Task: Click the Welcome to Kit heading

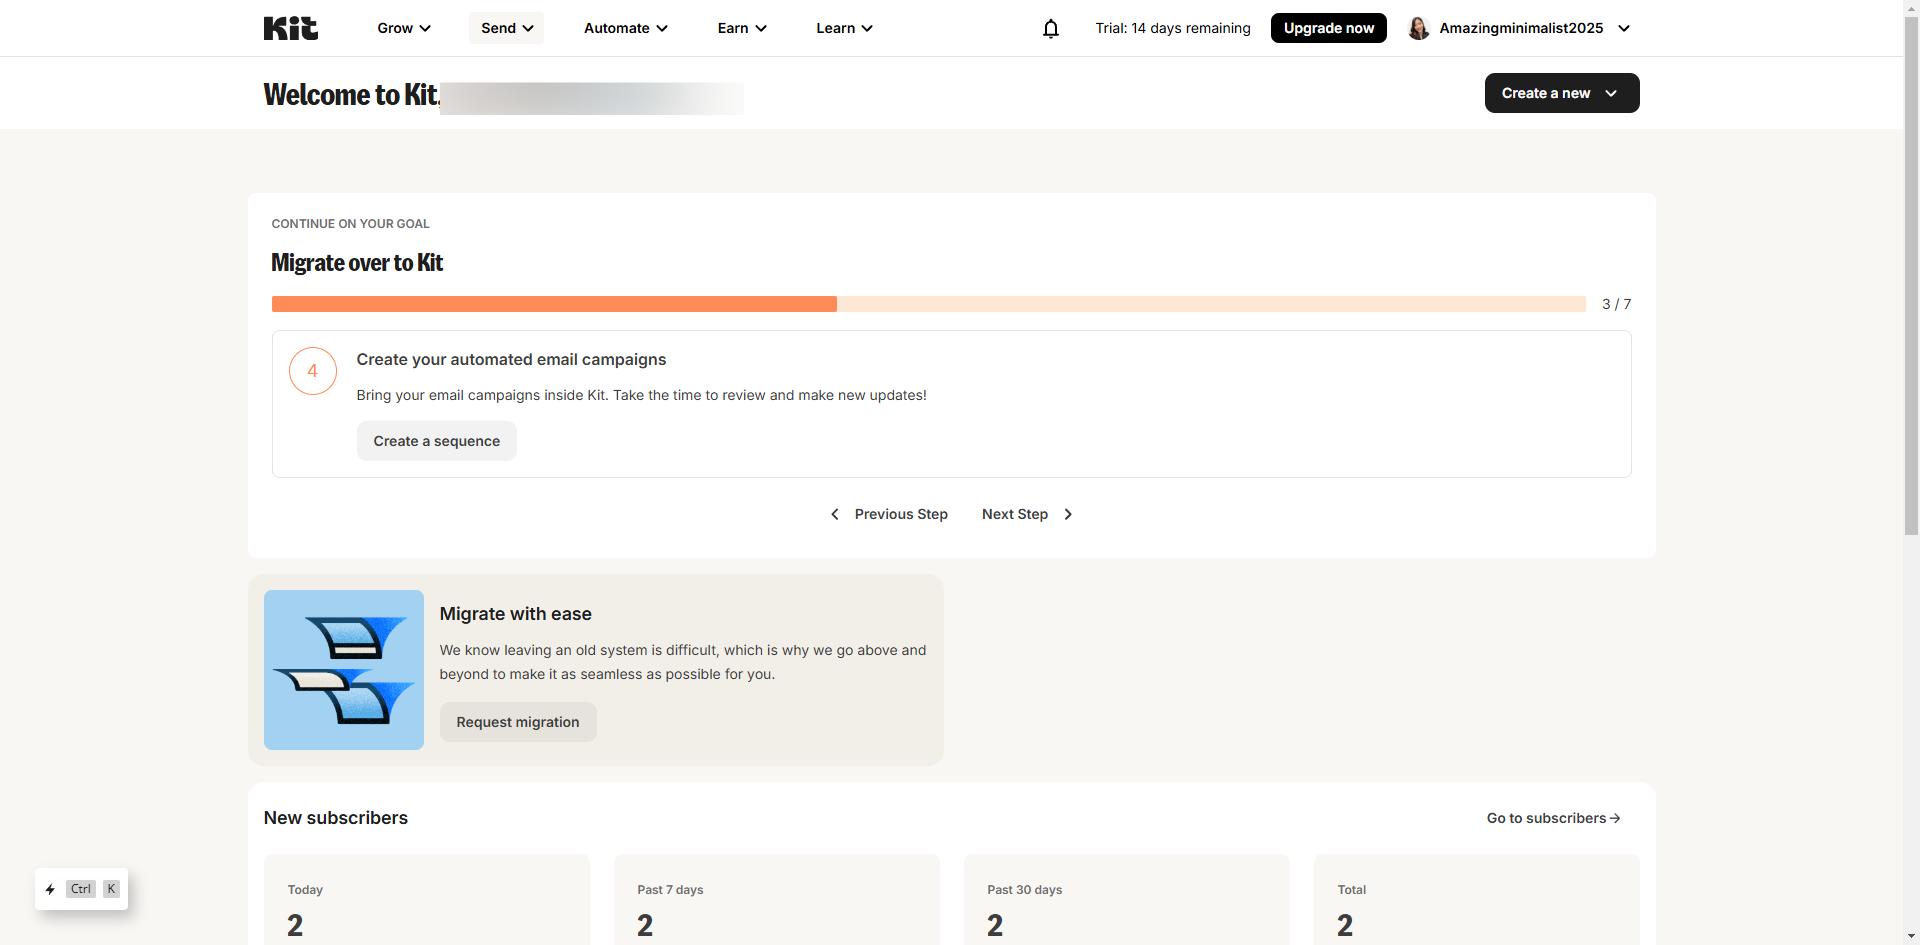Action: (x=351, y=94)
